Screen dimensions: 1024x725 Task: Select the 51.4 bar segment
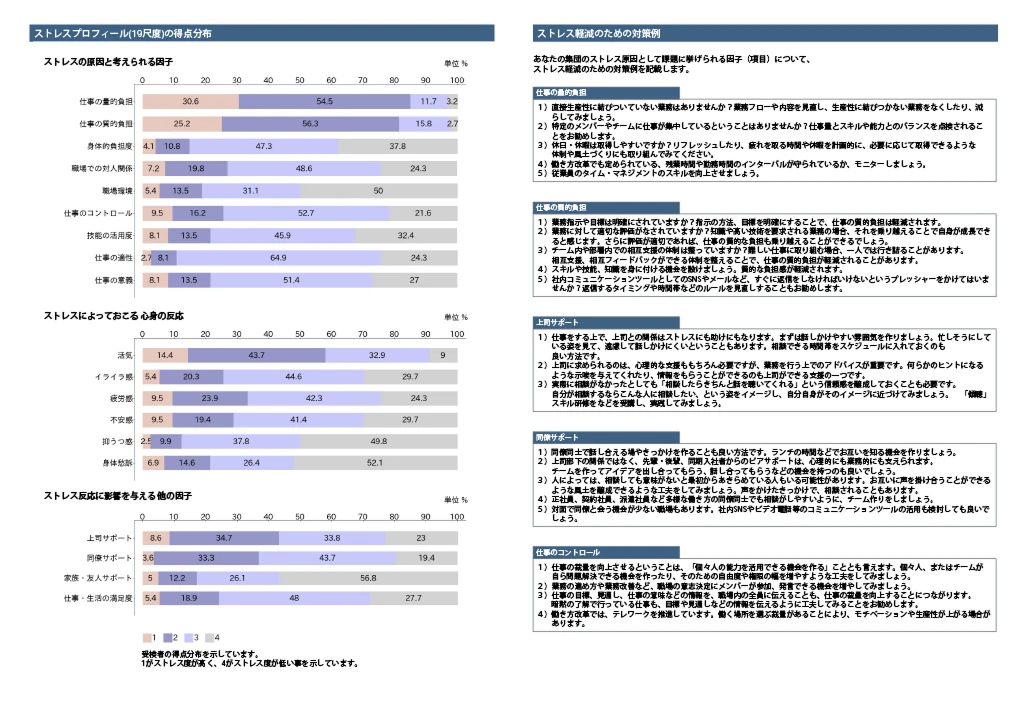click(291, 280)
